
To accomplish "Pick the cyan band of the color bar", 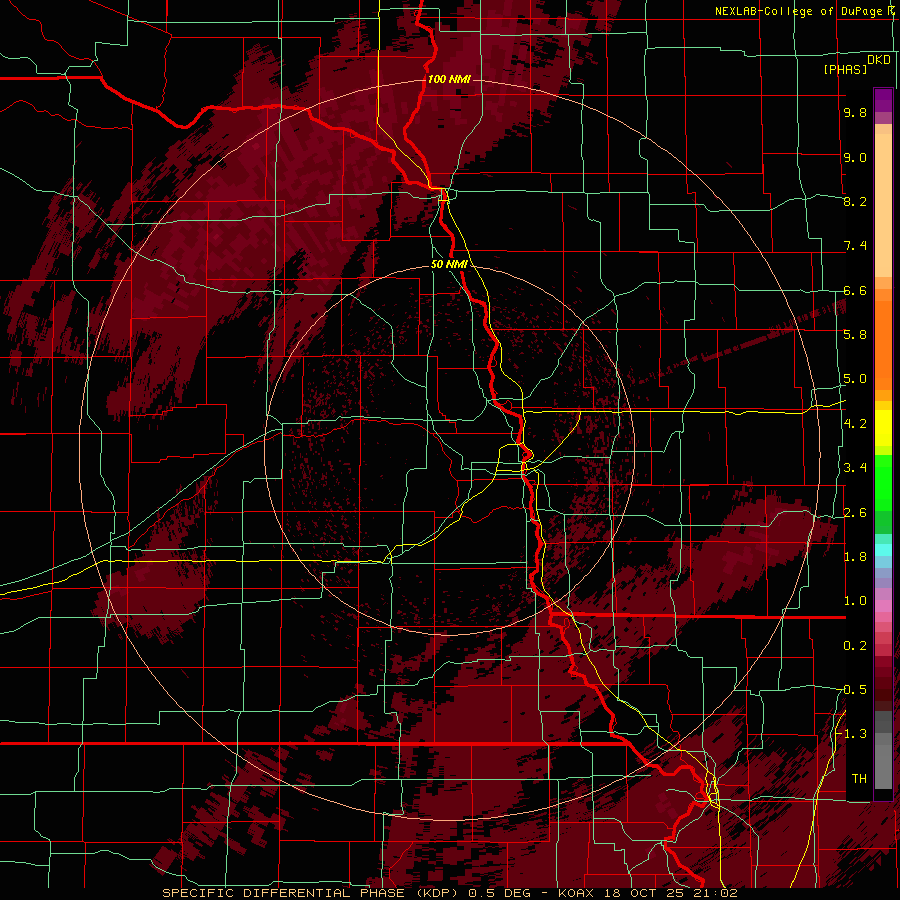I will coord(883,549).
